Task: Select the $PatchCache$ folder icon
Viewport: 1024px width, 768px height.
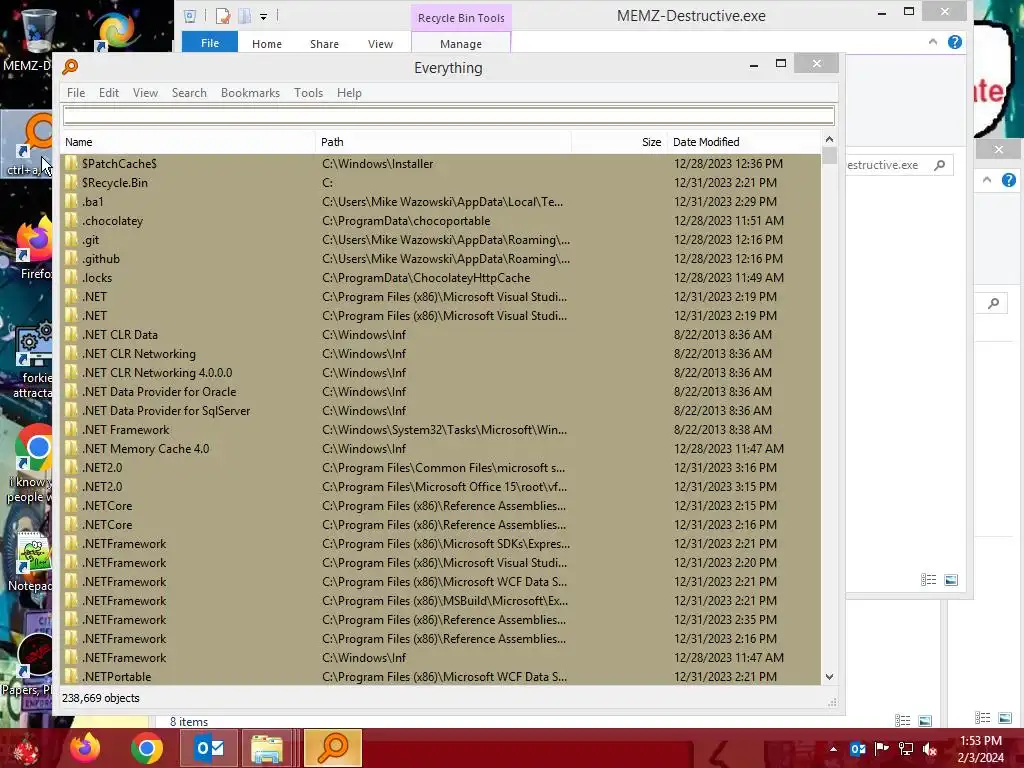Action: (x=71, y=163)
